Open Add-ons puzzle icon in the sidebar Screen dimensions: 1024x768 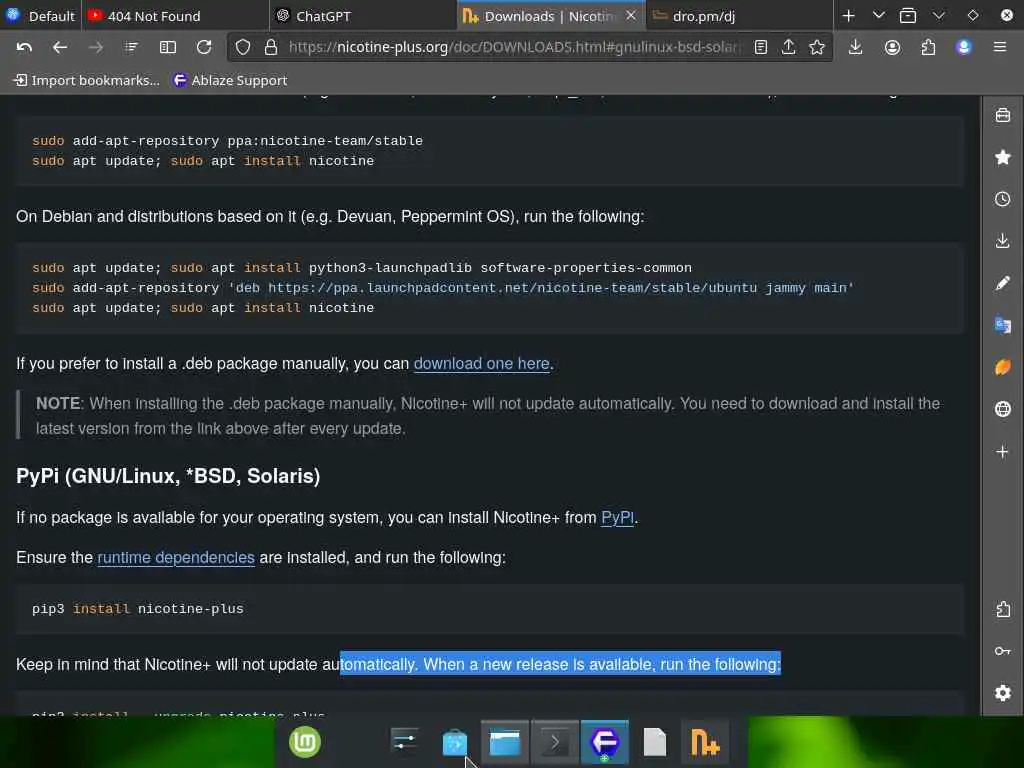pos(1002,609)
